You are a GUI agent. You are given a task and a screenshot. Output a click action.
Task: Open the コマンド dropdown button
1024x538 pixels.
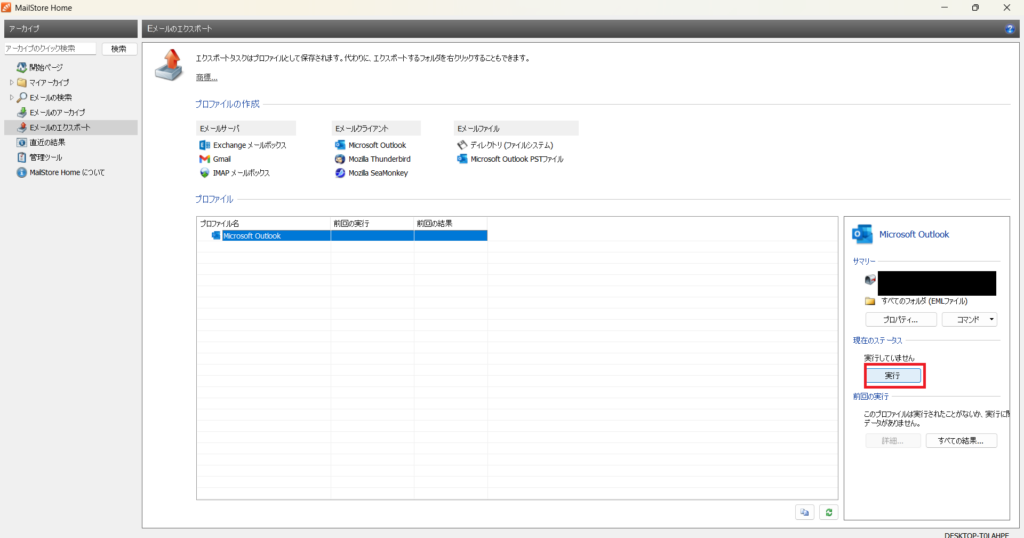pyautogui.click(x=969, y=320)
